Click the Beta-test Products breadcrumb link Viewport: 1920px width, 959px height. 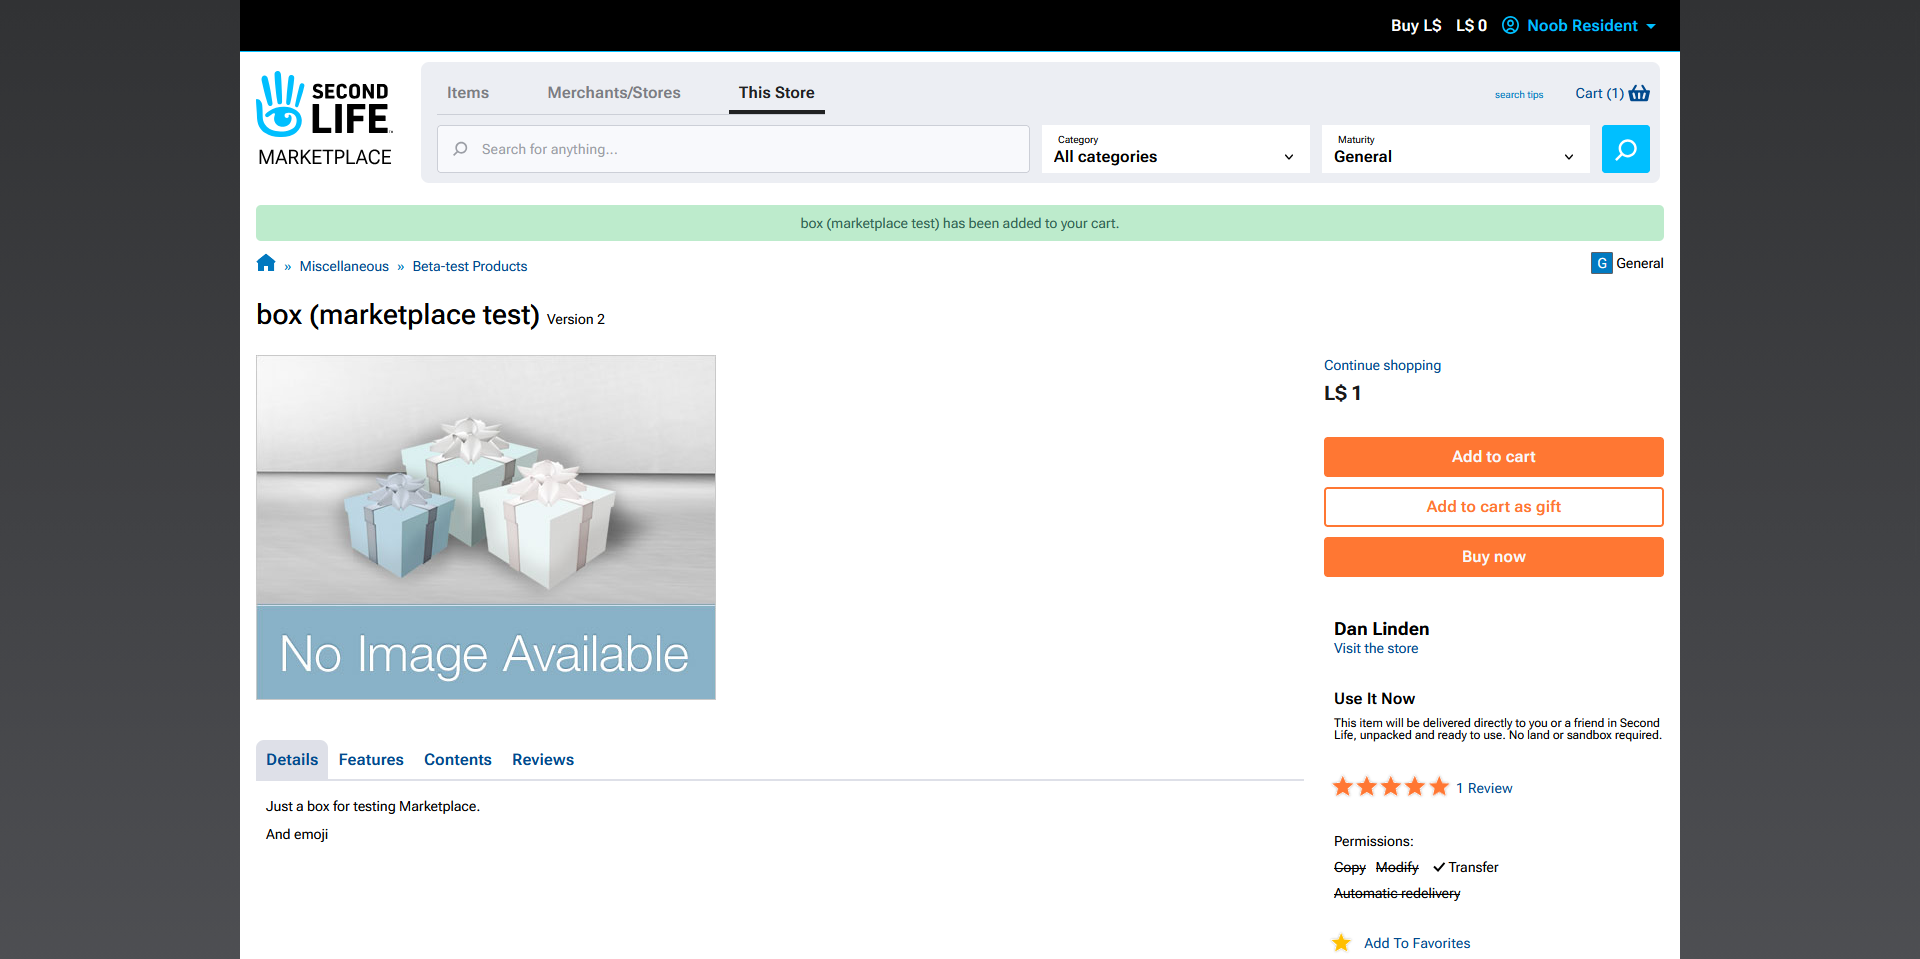[469, 266]
